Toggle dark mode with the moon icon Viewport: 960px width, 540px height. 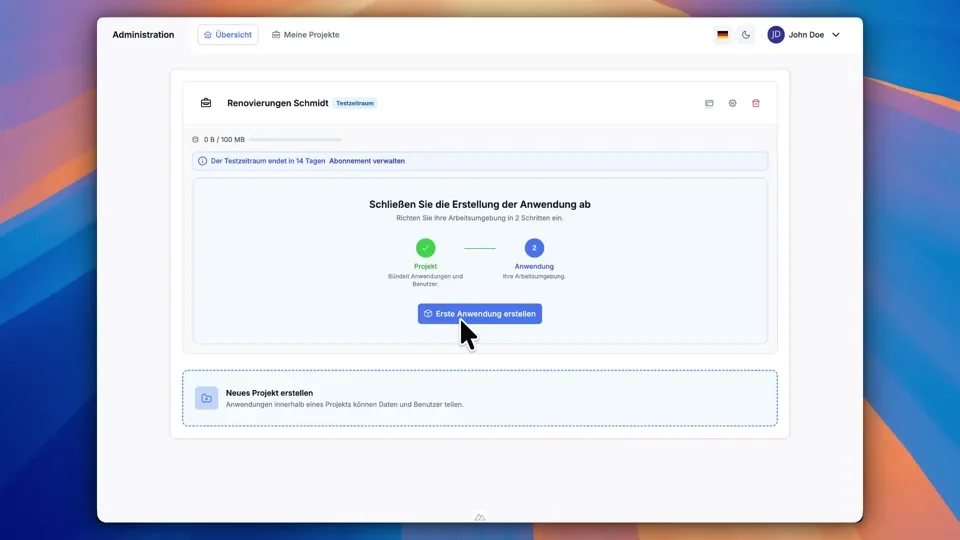746,35
